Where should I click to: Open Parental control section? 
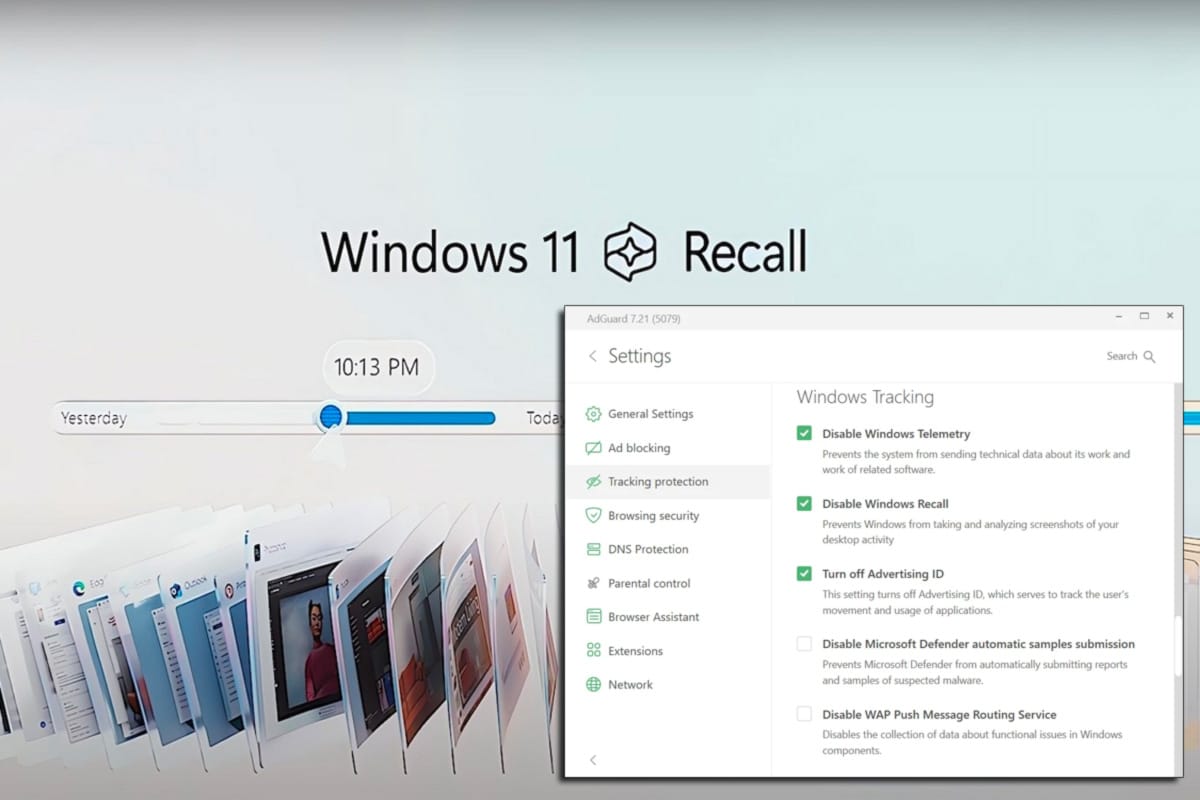(668, 583)
